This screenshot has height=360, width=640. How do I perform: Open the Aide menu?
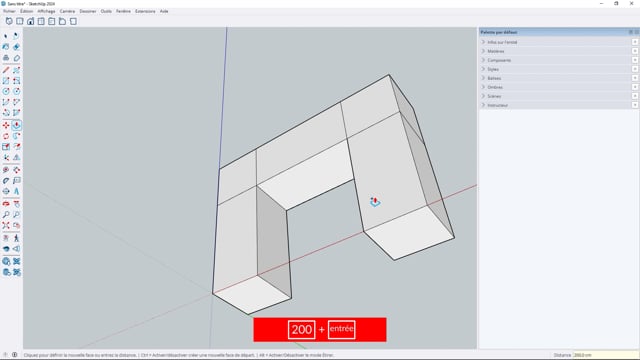click(164, 11)
